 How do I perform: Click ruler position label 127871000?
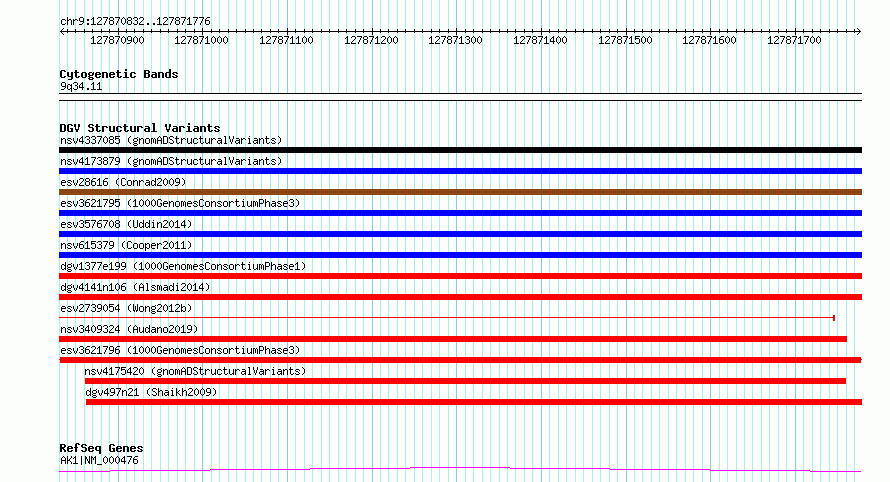click(x=201, y=40)
